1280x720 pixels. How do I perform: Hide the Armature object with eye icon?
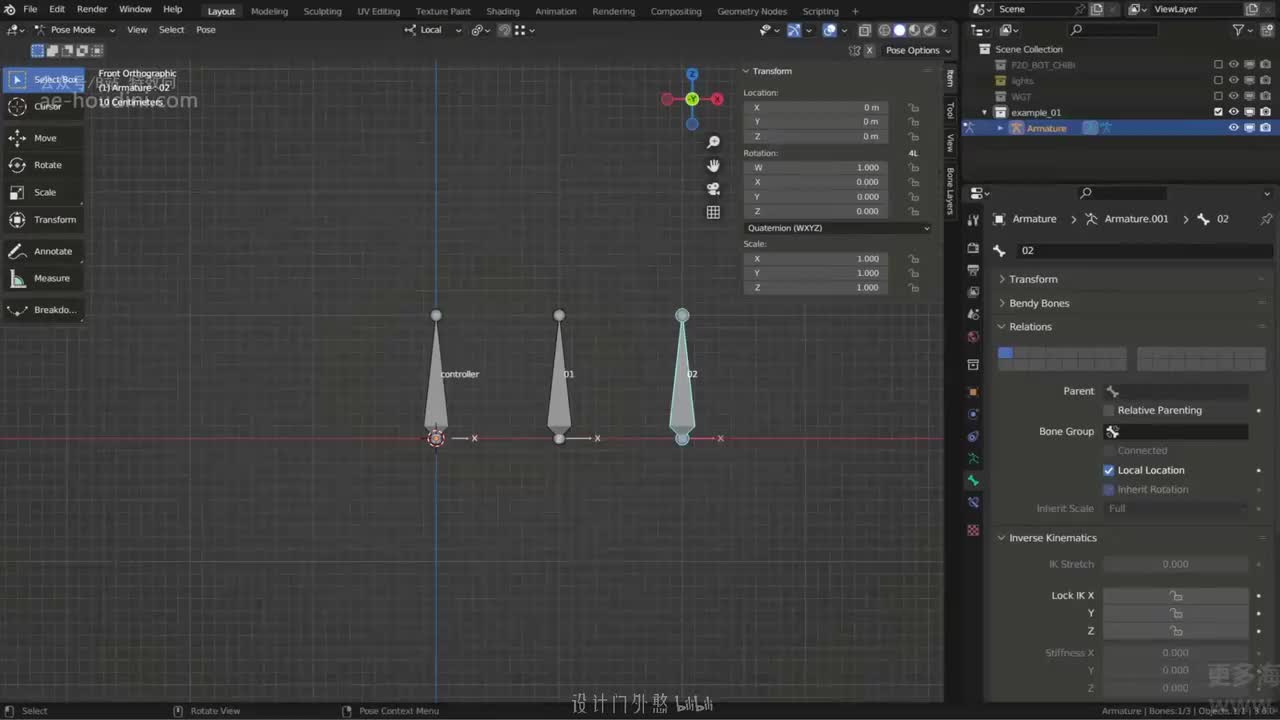1234,128
